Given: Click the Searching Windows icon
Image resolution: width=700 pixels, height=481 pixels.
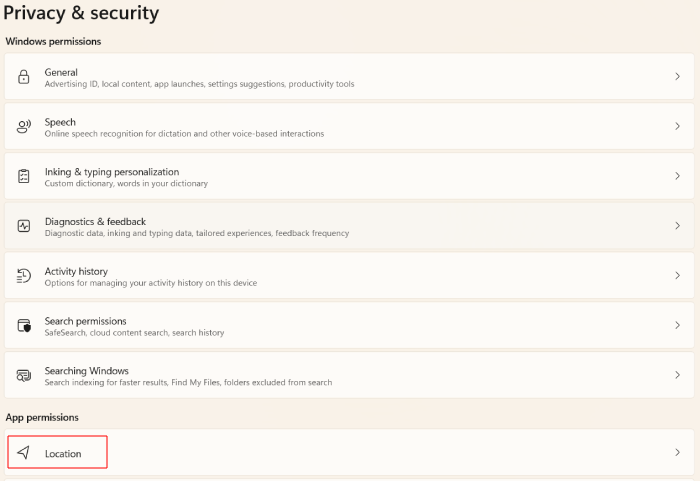Looking at the screenshot, I should [24, 375].
